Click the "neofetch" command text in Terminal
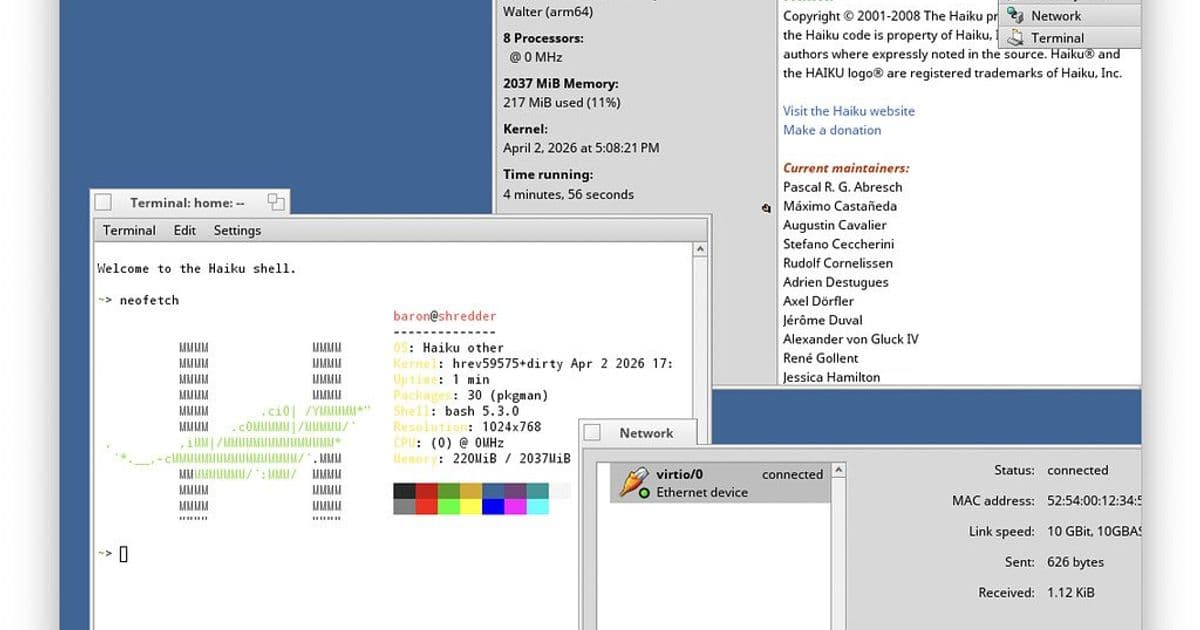The width and height of the screenshot is (1200, 630). (x=149, y=299)
